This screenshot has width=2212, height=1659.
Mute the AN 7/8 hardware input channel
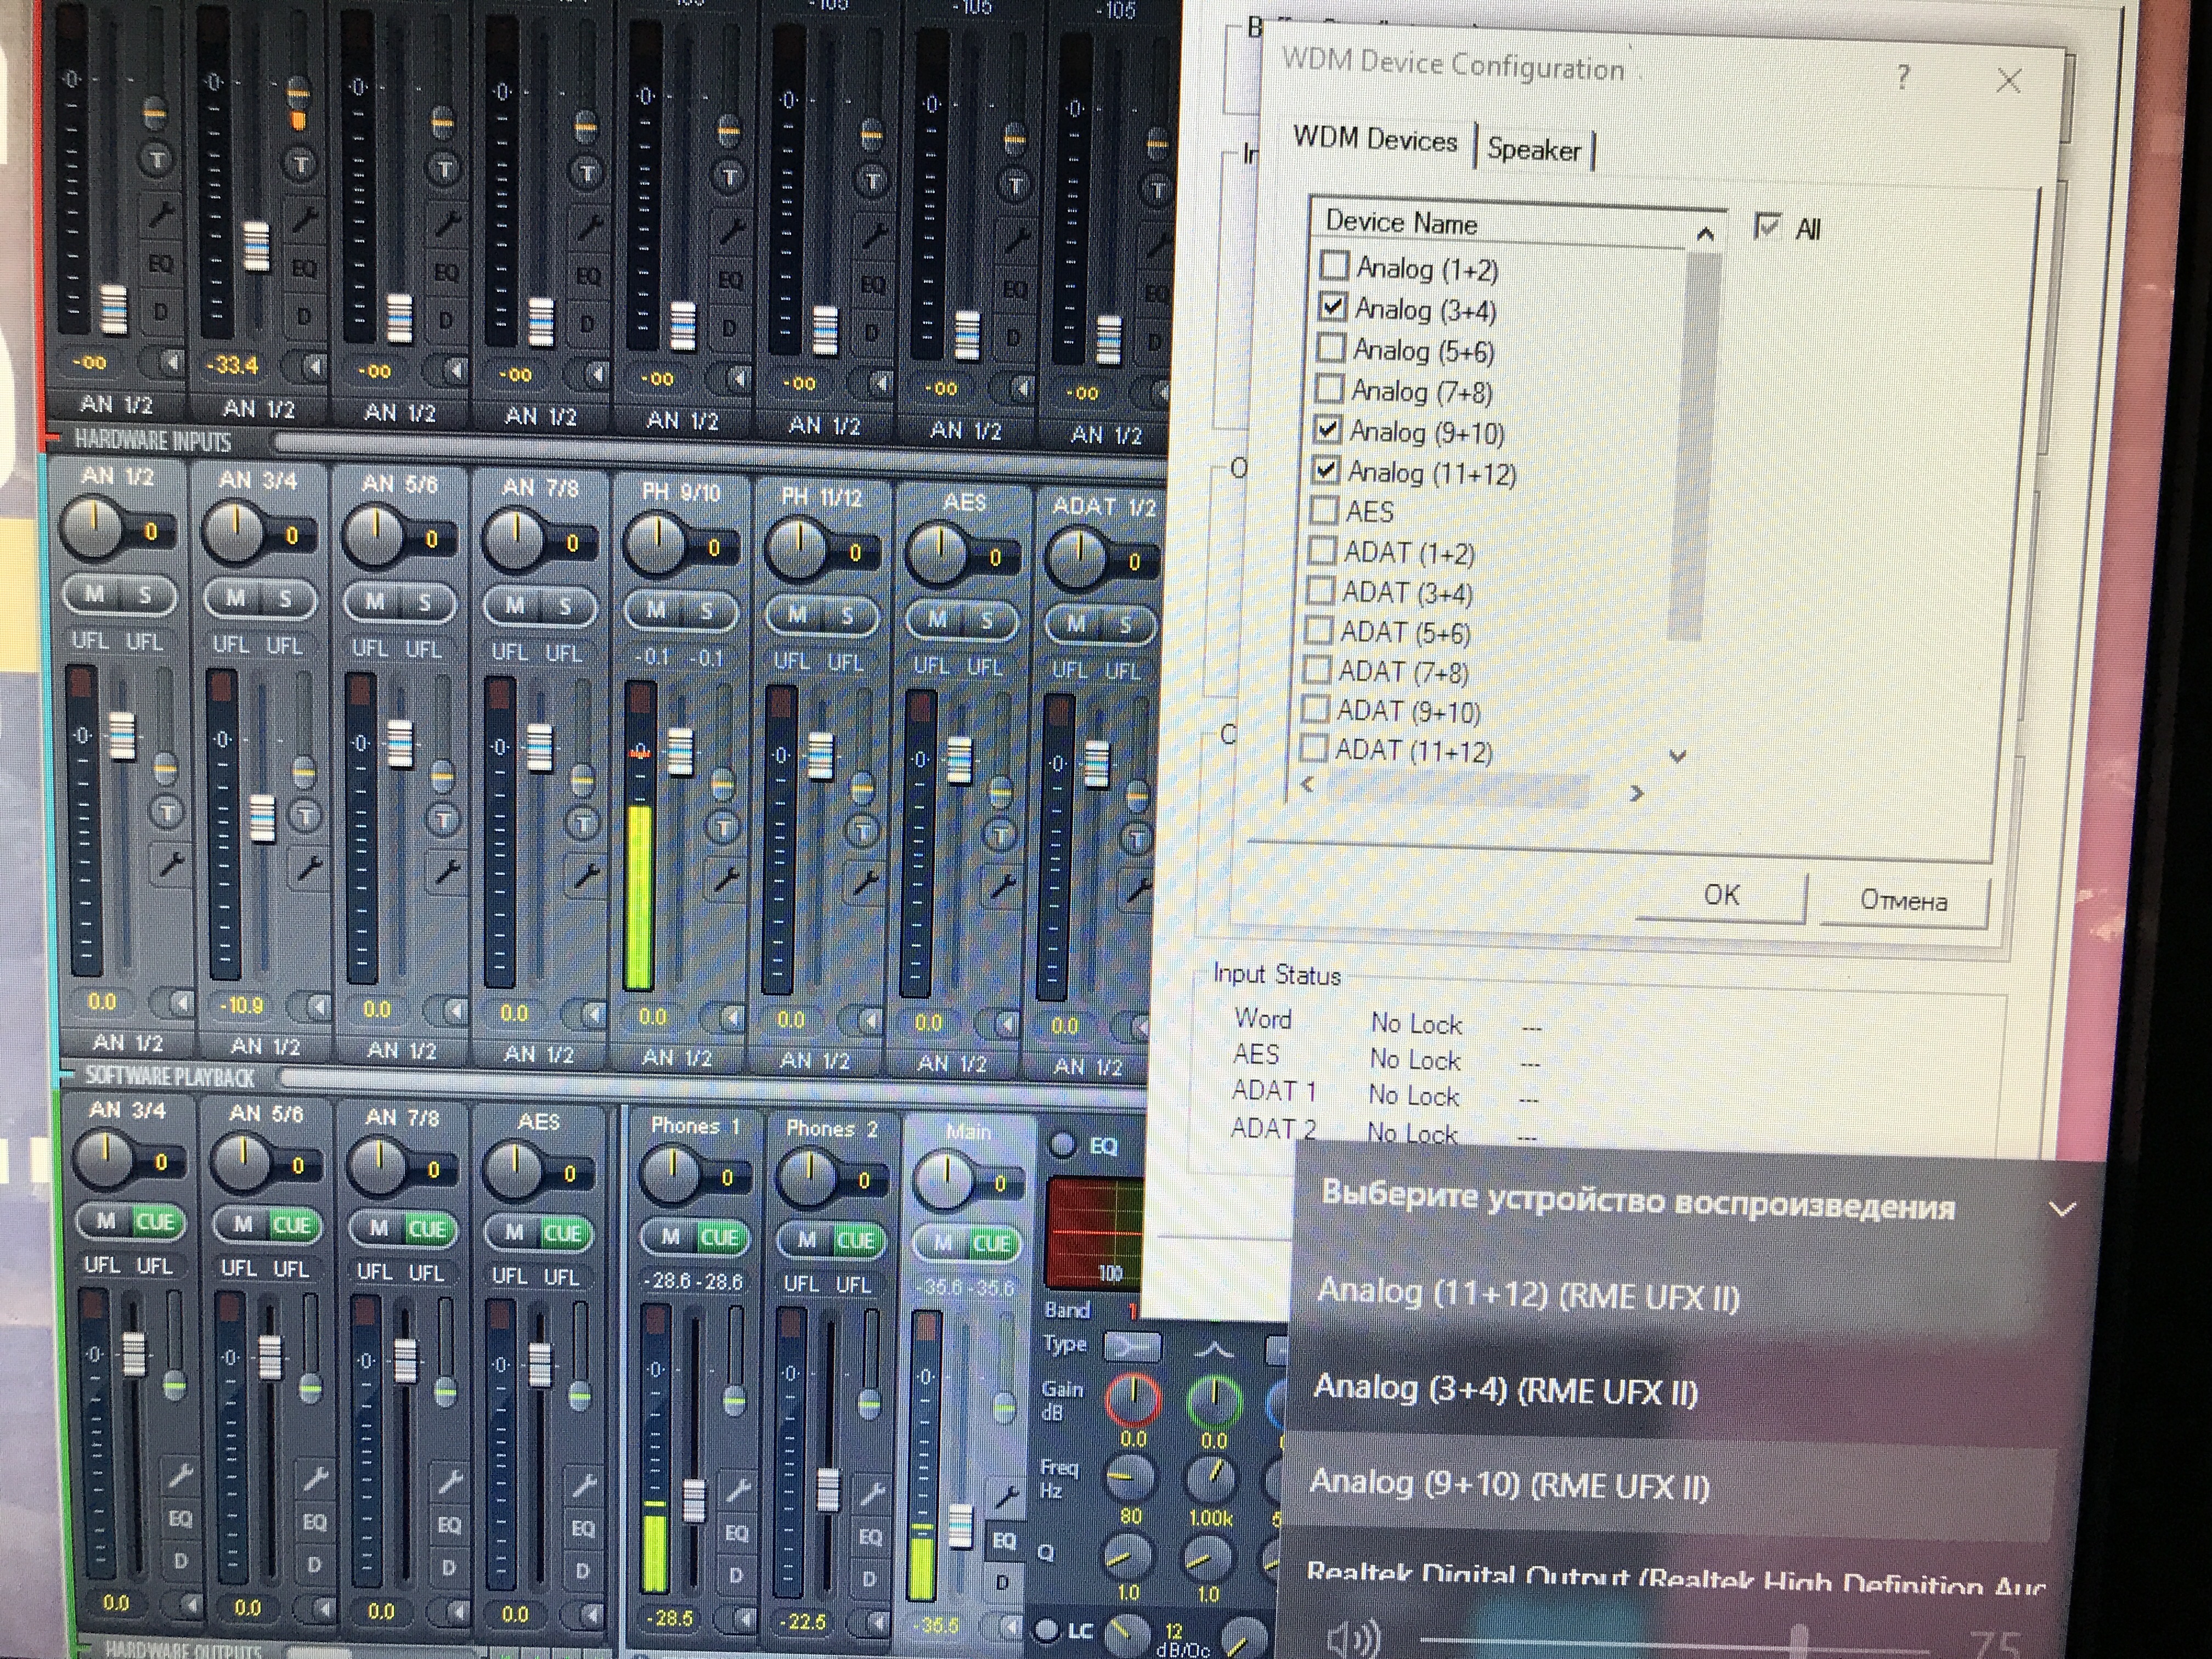click(515, 605)
